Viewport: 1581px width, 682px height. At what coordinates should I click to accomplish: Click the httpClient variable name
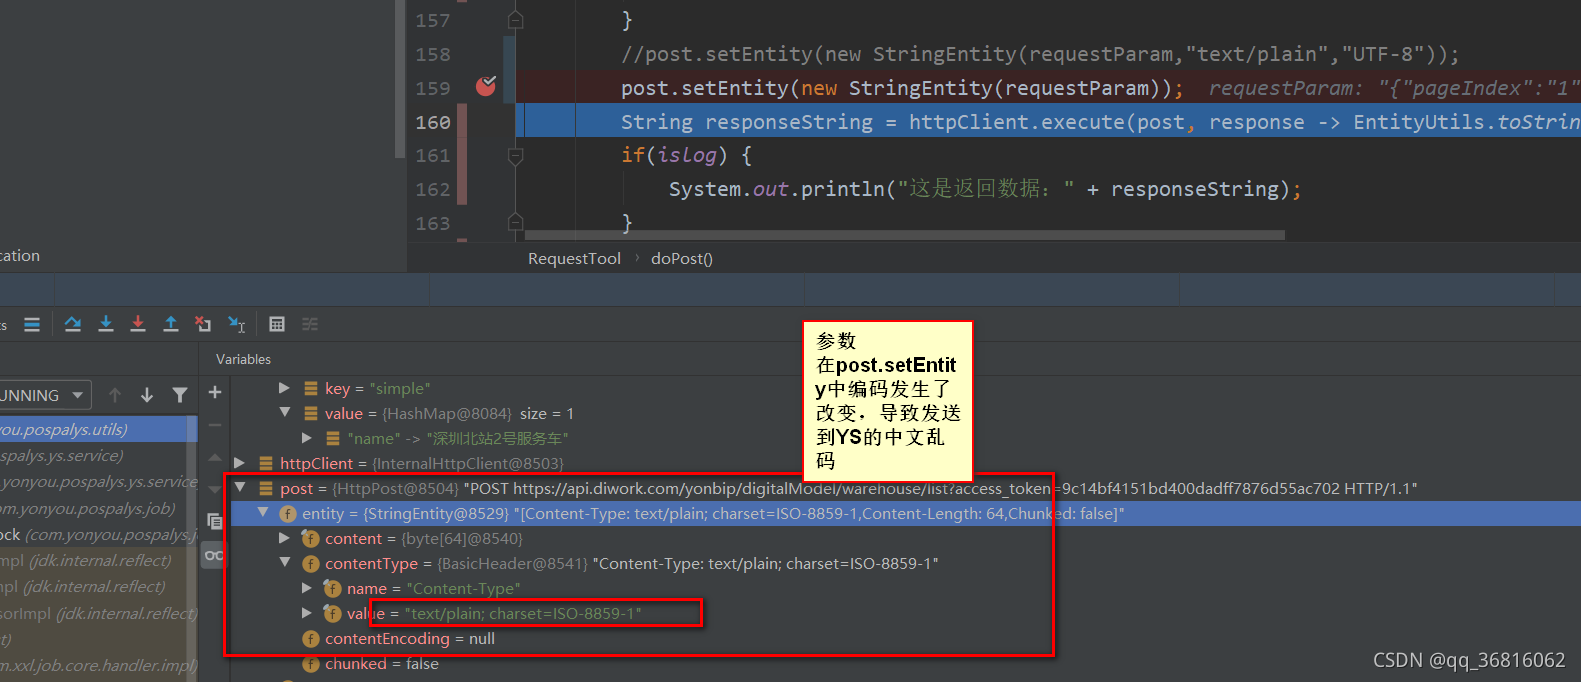pos(316,463)
